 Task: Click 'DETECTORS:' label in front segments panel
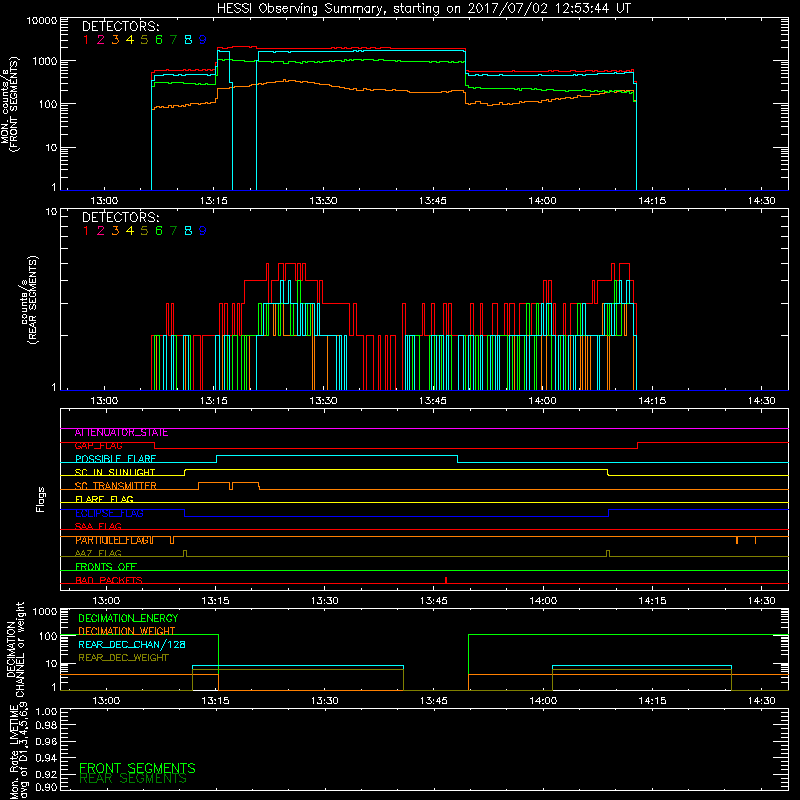tap(120, 27)
